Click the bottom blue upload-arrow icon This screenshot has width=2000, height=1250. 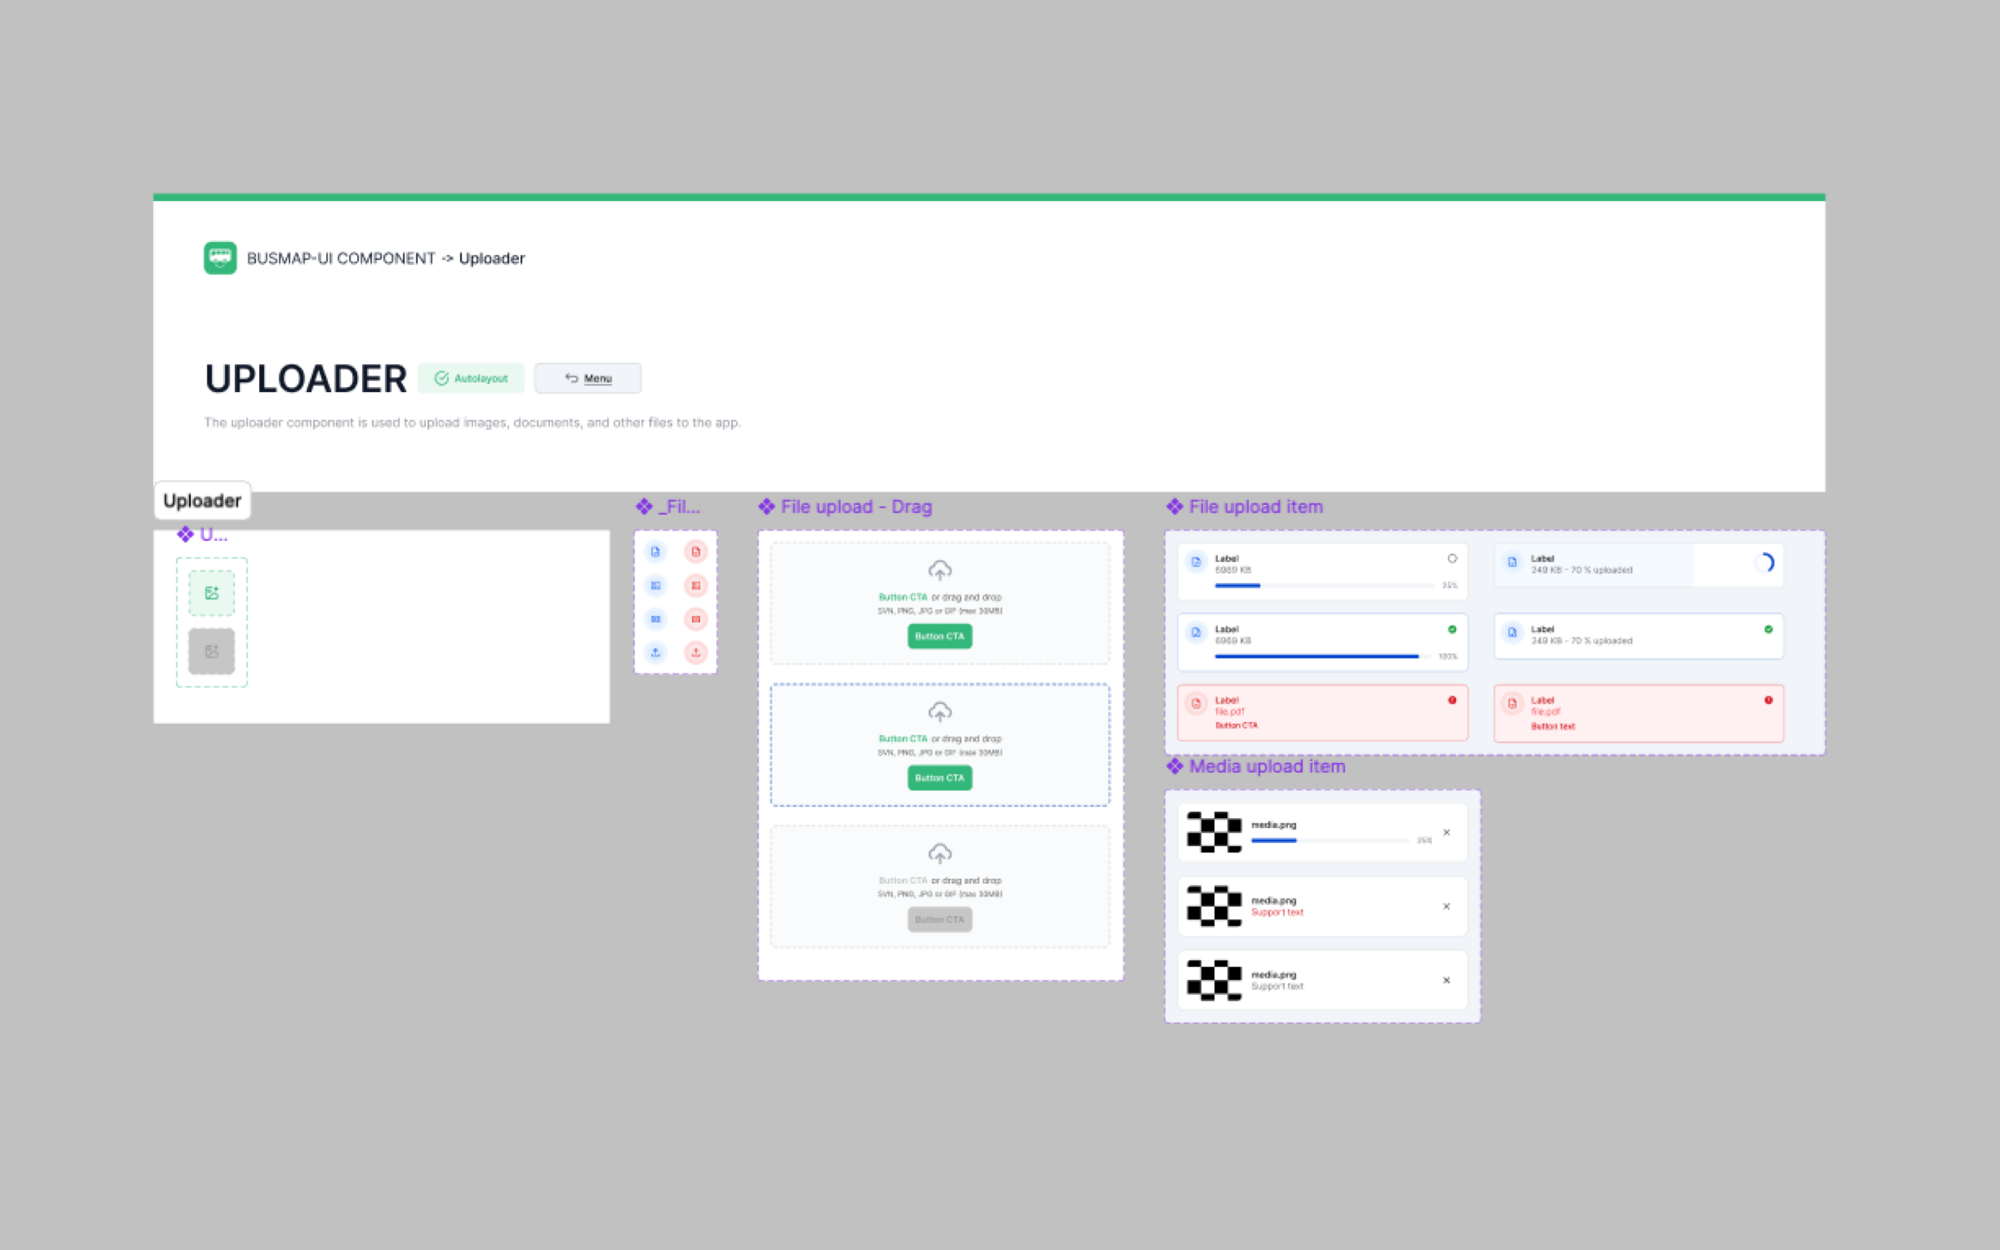[656, 652]
